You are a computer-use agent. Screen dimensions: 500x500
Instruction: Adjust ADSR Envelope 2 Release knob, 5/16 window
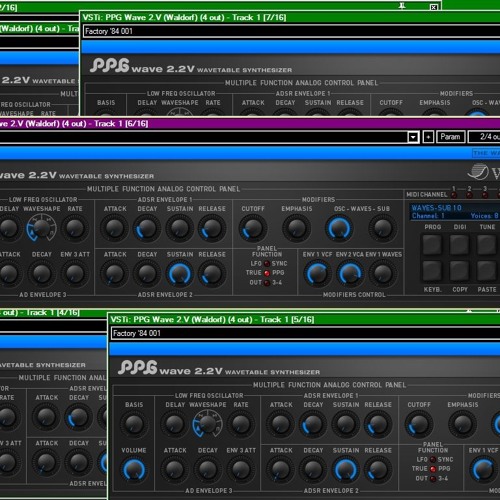[x=378, y=469]
